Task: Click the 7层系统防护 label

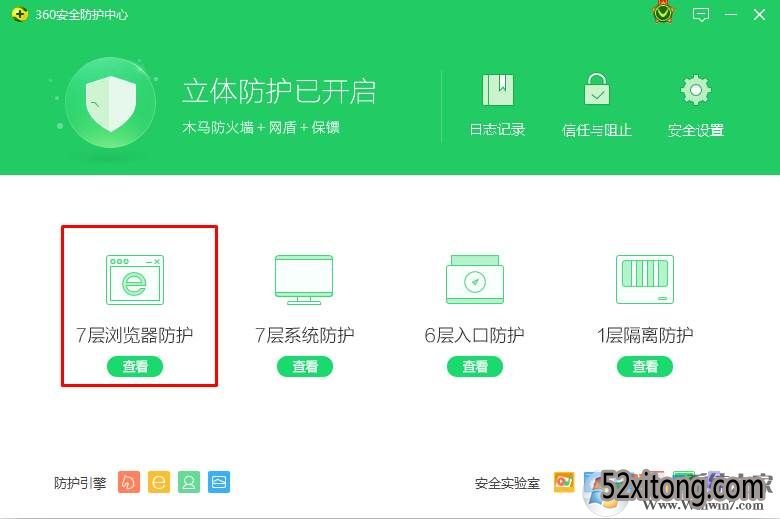Action: tap(304, 335)
